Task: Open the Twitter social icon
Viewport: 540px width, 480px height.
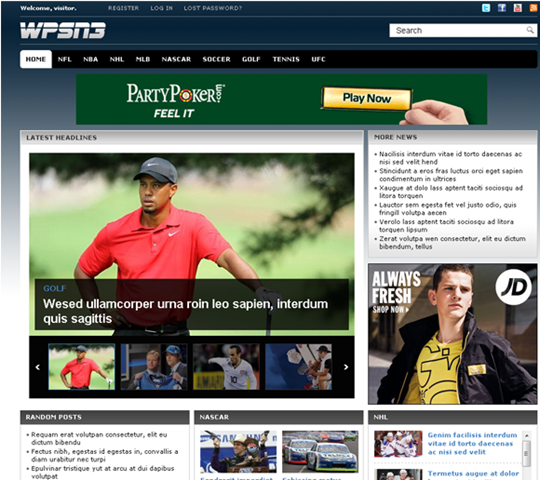Action: (486, 8)
